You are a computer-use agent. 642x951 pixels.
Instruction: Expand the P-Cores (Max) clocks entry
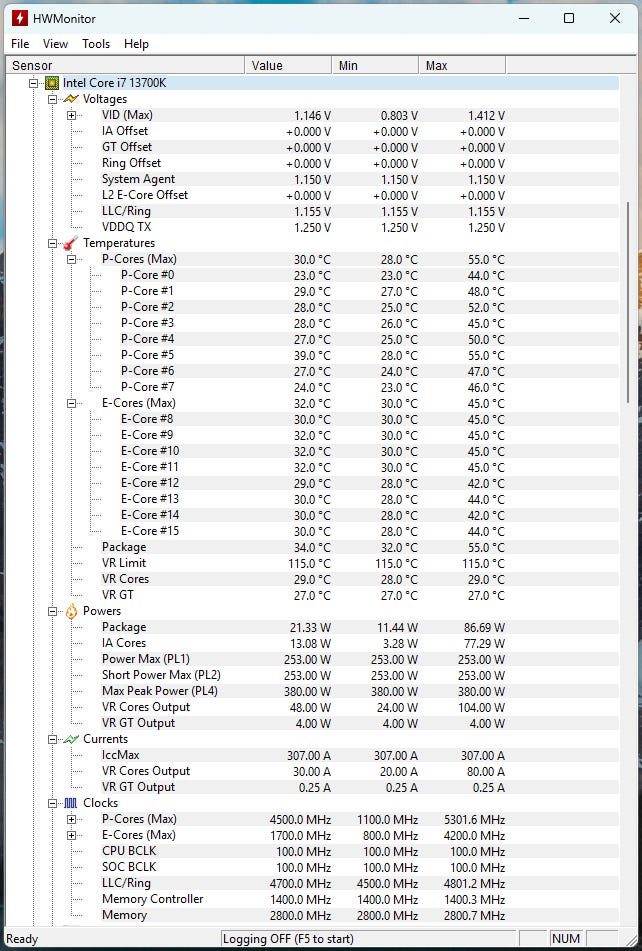(x=72, y=819)
